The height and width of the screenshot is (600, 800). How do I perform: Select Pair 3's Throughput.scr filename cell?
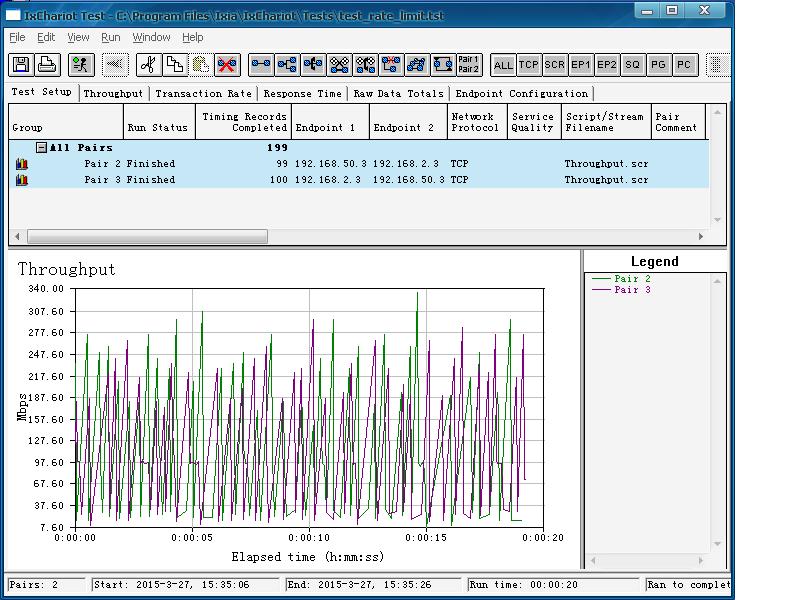pos(606,180)
